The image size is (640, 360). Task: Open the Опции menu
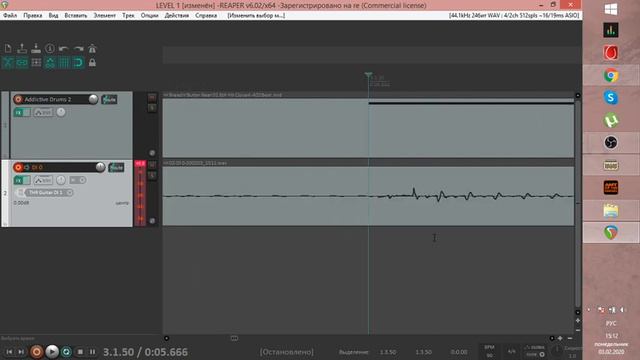pos(149,16)
